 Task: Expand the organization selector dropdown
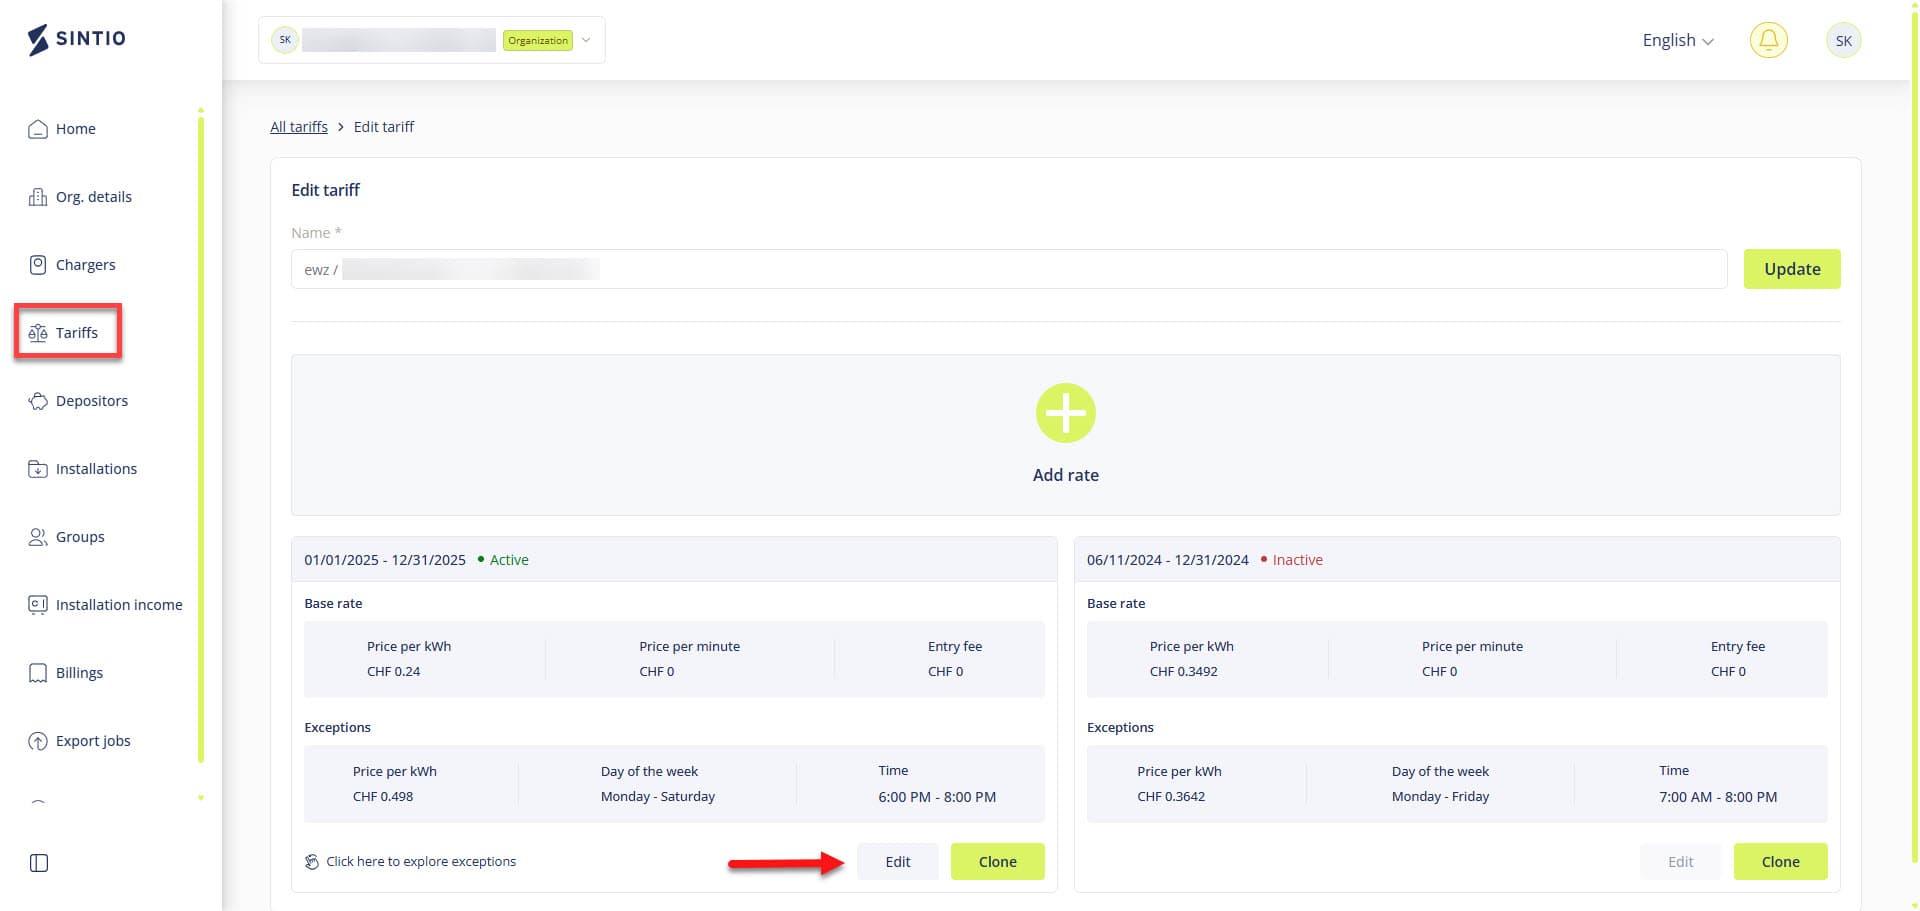coord(586,41)
